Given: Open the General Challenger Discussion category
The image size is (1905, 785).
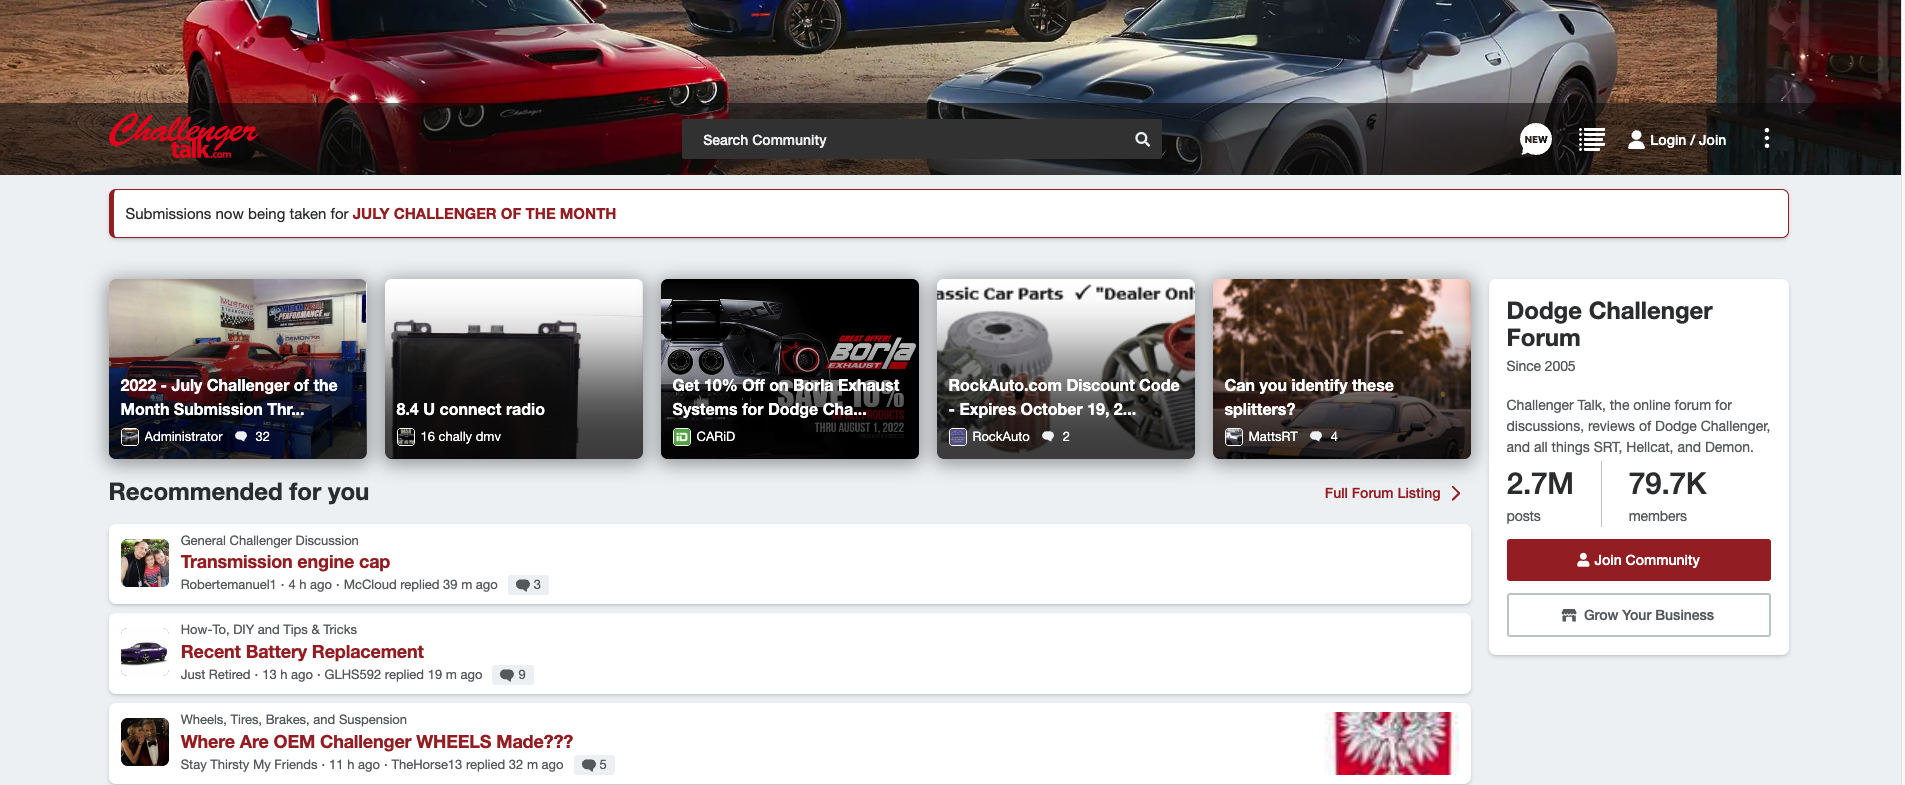Looking at the screenshot, I should [x=269, y=541].
